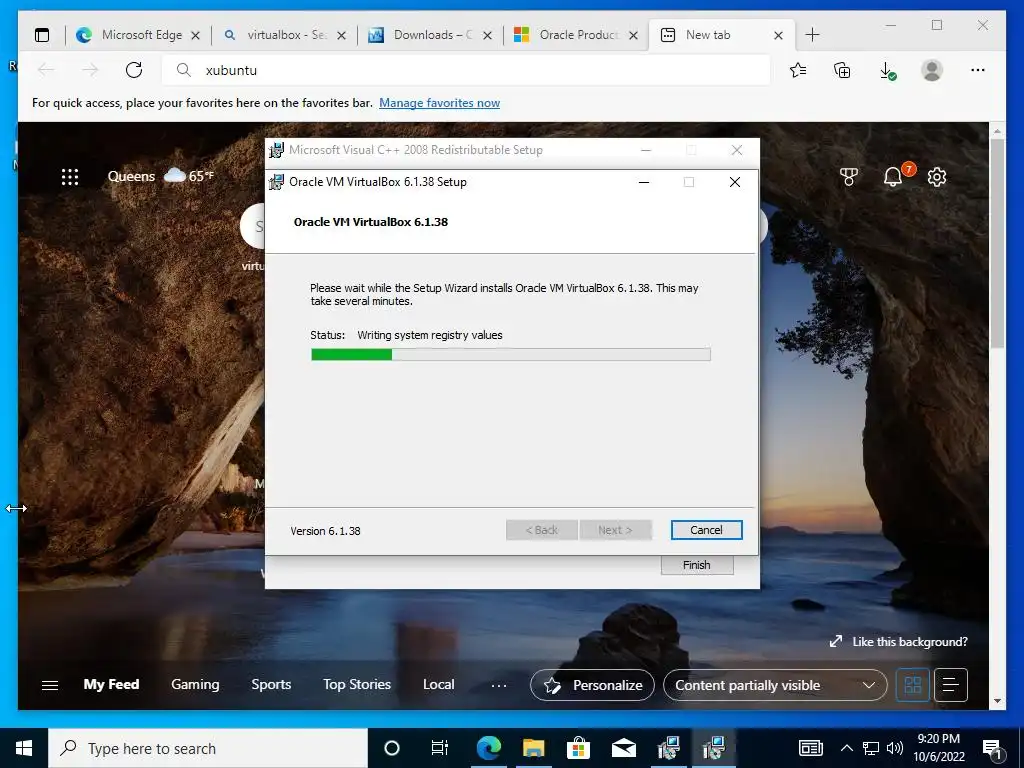1024x768 pixels.
Task: Click the installation progress bar
Action: (x=511, y=355)
